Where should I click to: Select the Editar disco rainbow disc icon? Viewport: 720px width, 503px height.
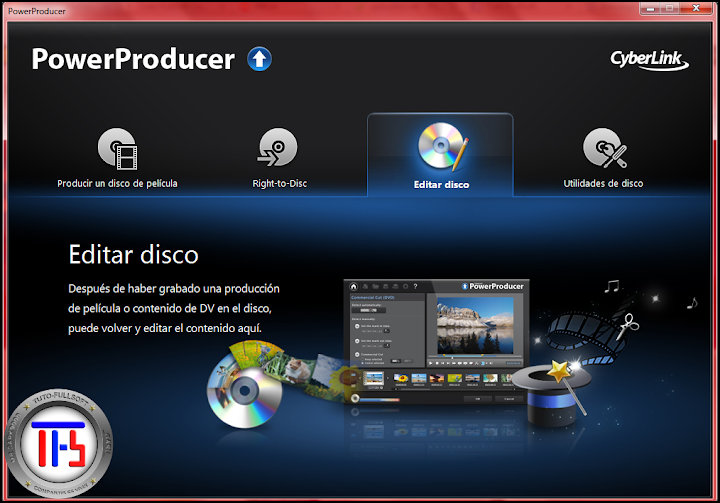click(x=443, y=147)
